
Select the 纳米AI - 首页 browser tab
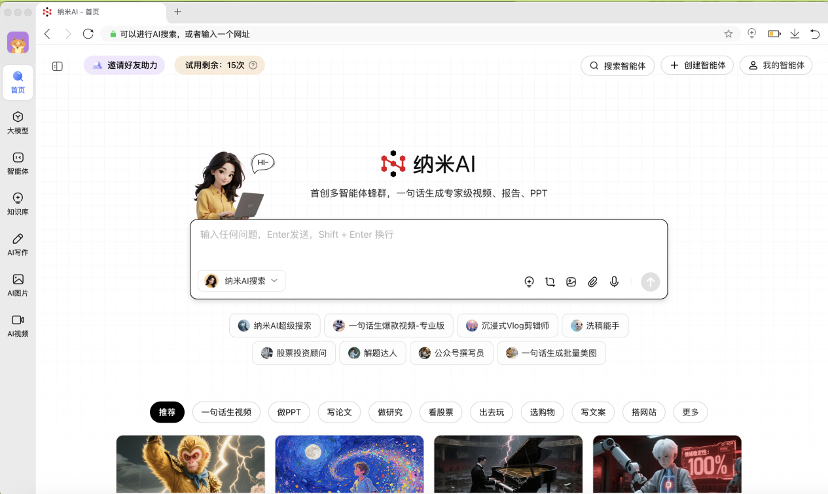pos(101,12)
